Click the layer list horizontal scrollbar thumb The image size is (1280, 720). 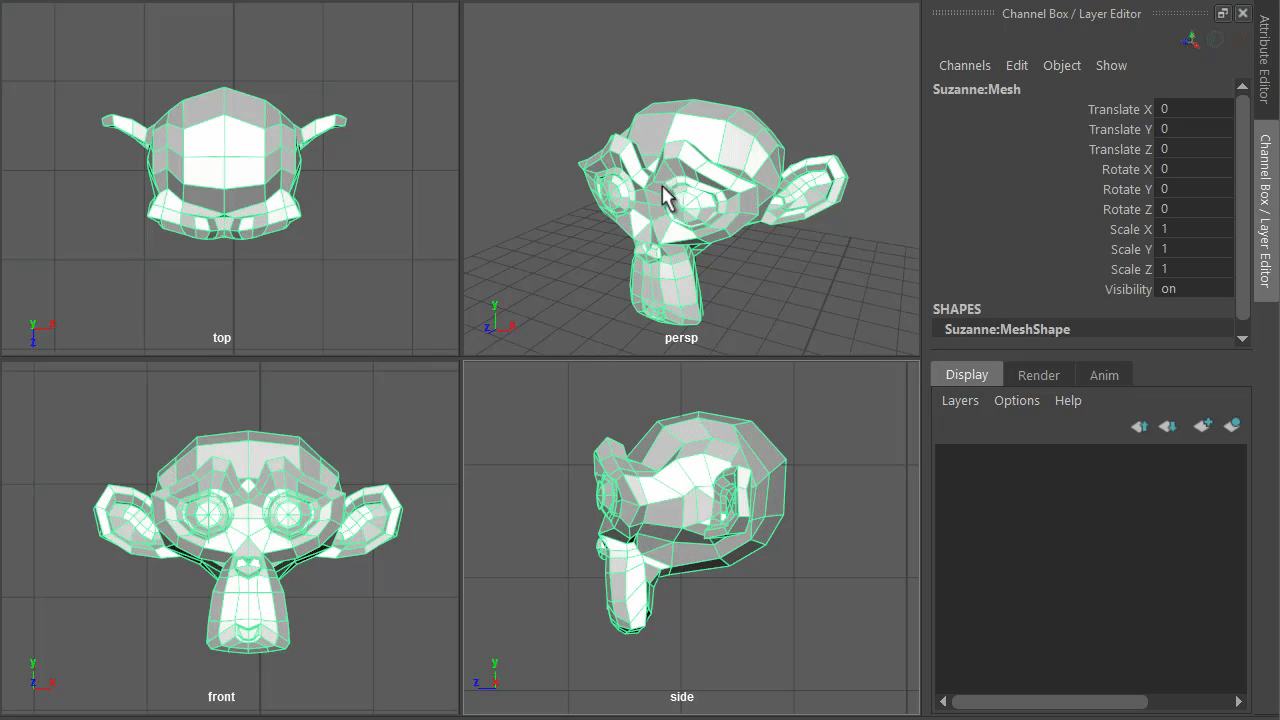1049,701
